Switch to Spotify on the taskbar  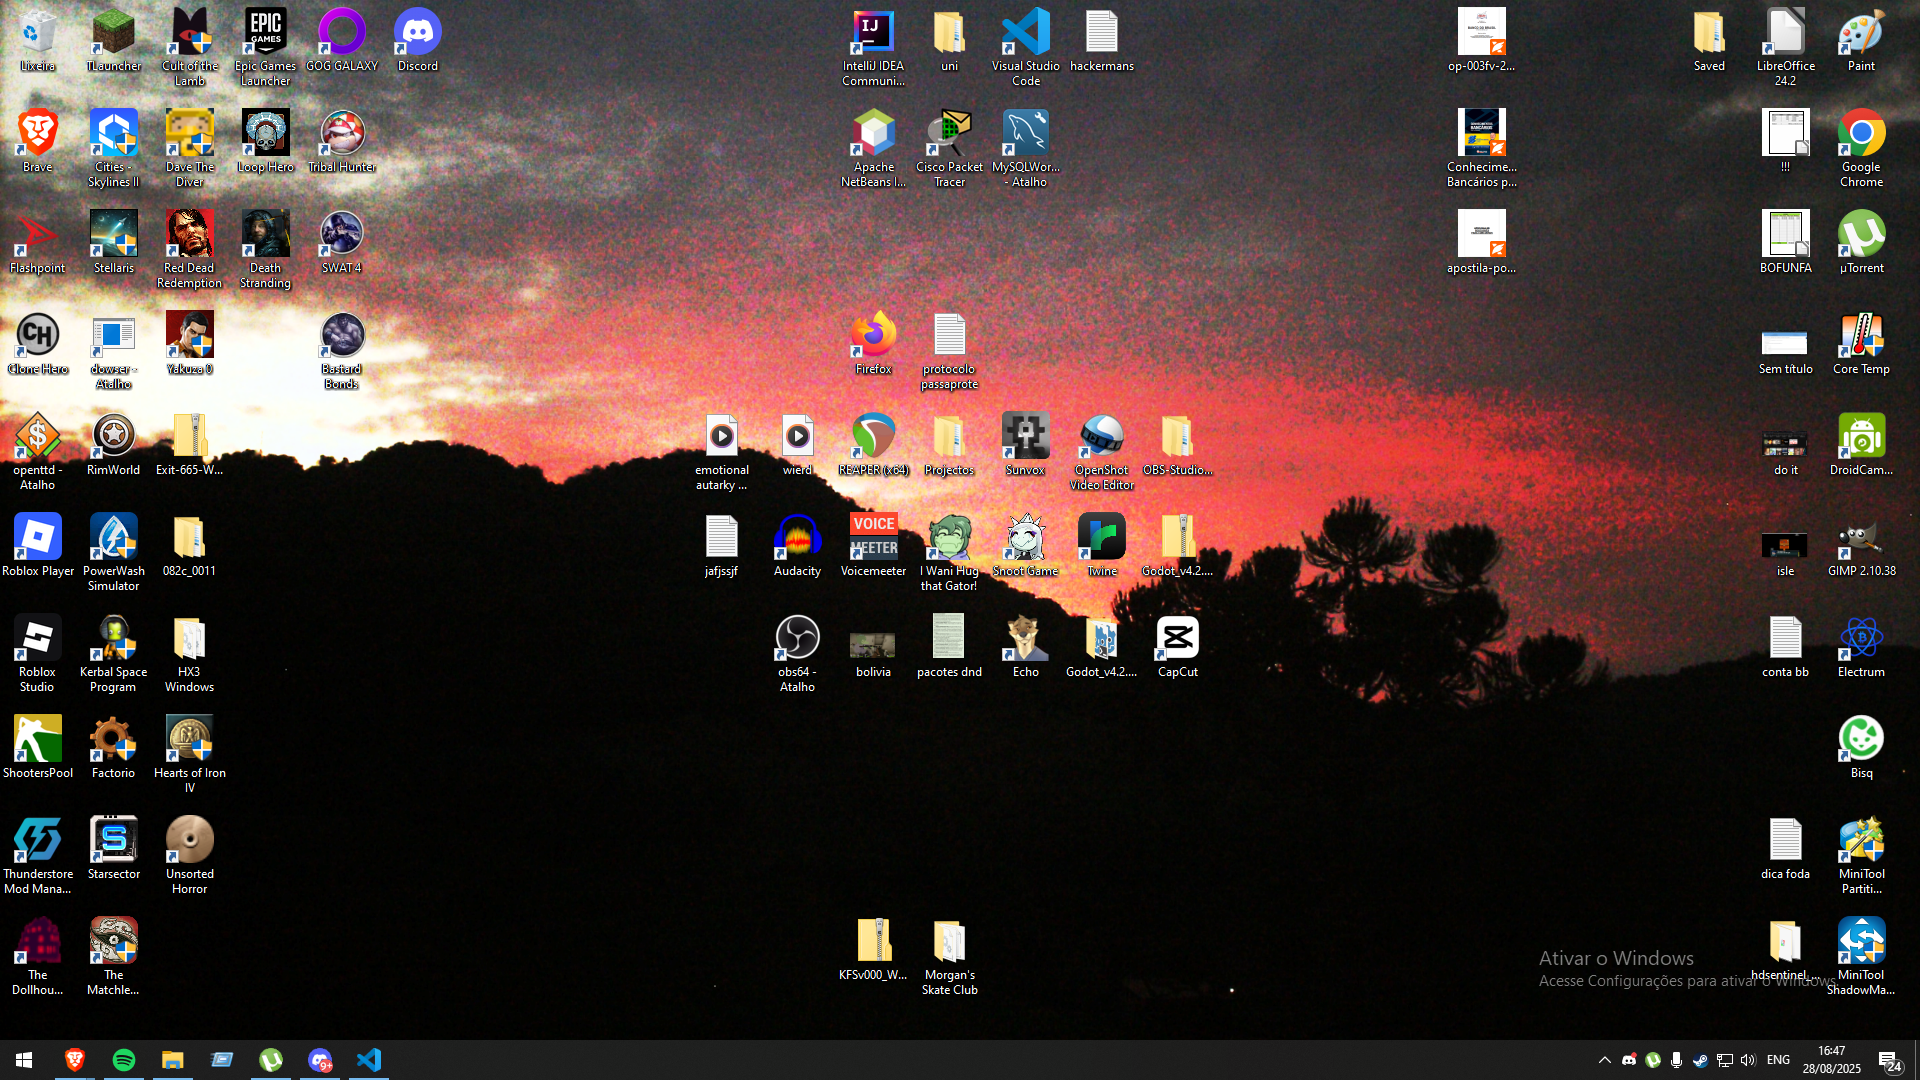click(x=124, y=1060)
